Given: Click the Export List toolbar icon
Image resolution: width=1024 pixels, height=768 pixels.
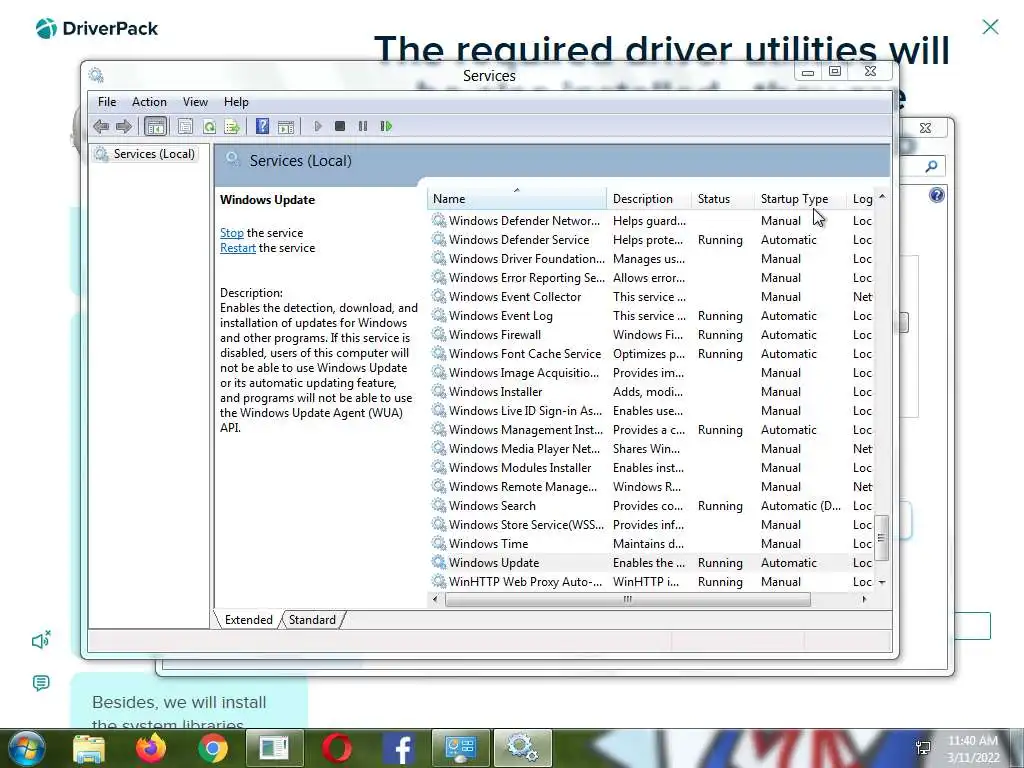Looking at the screenshot, I should click(232, 127).
